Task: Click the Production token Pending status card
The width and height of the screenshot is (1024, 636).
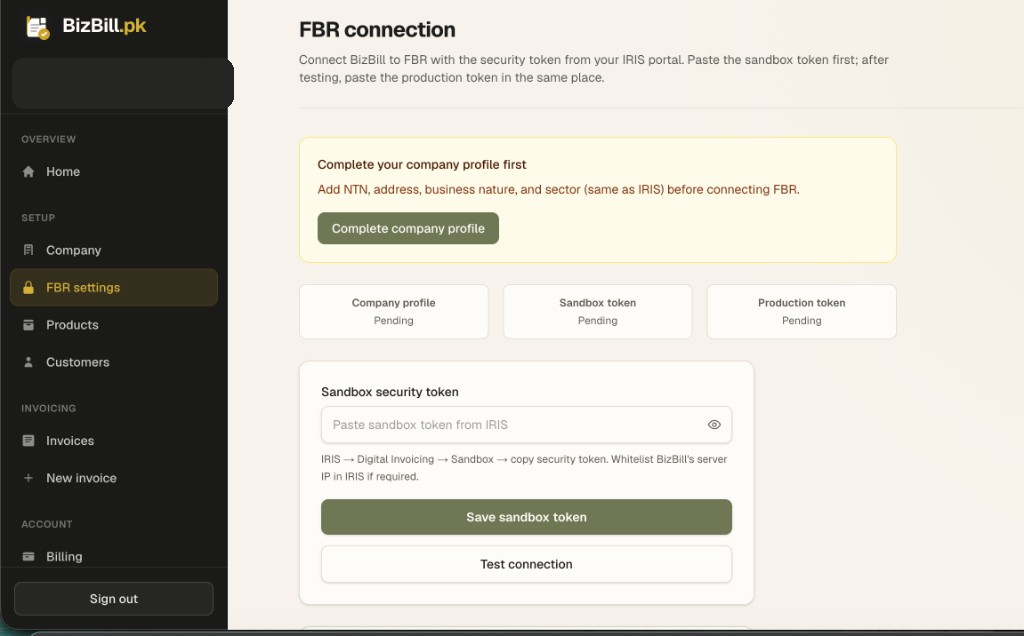Action: (x=801, y=311)
